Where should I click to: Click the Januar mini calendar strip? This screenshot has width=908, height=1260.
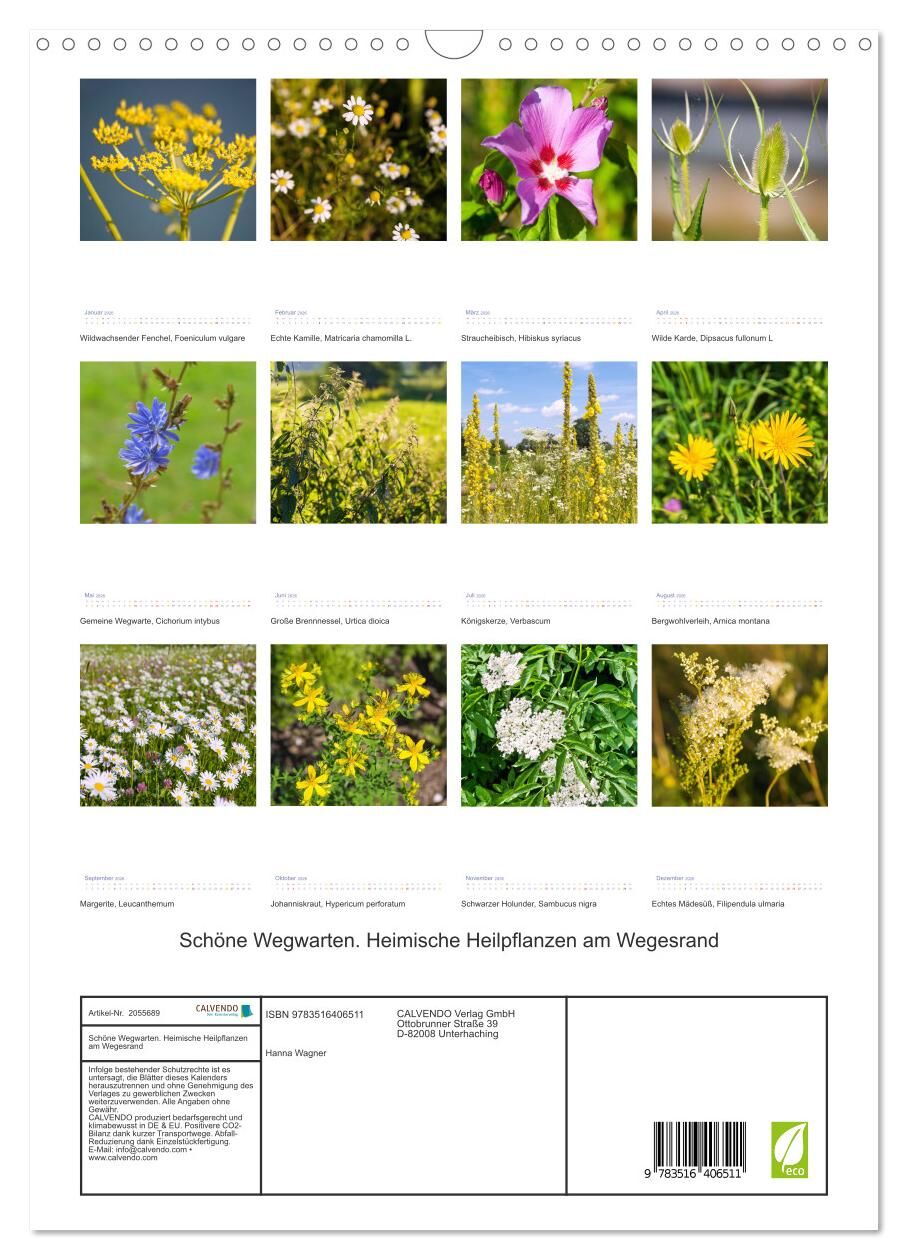click(x=167, y=319)
